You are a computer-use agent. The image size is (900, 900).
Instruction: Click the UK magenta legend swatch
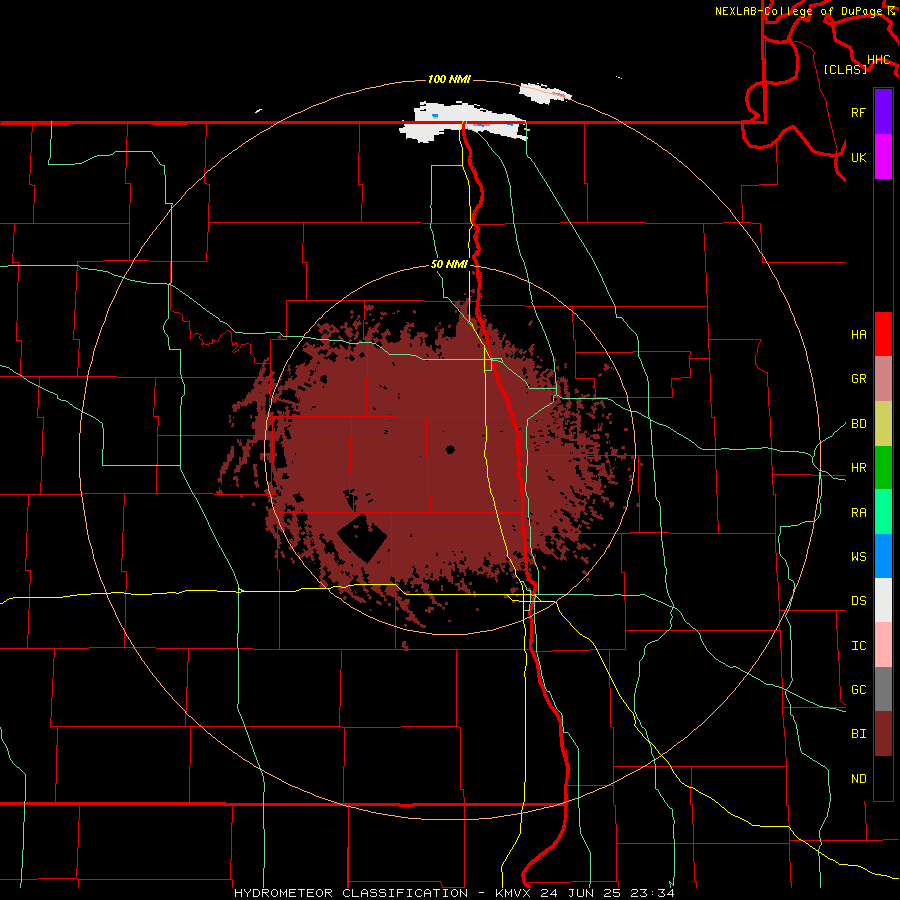883,157
